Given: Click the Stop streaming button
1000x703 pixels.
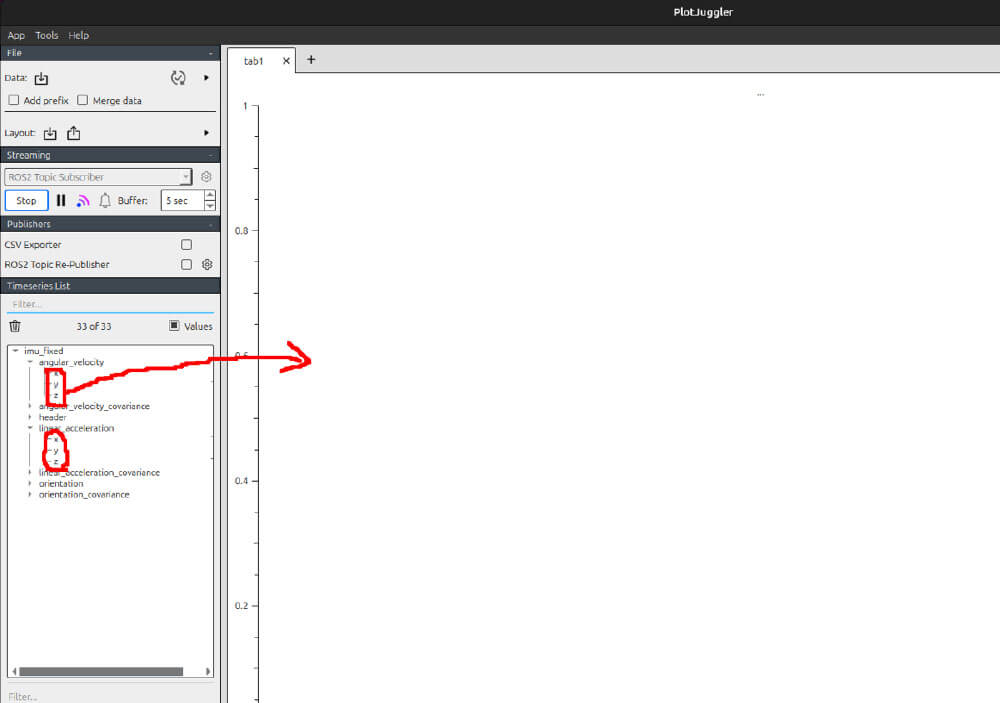Looking at the screenshot, I should click(x=27, y=201).
